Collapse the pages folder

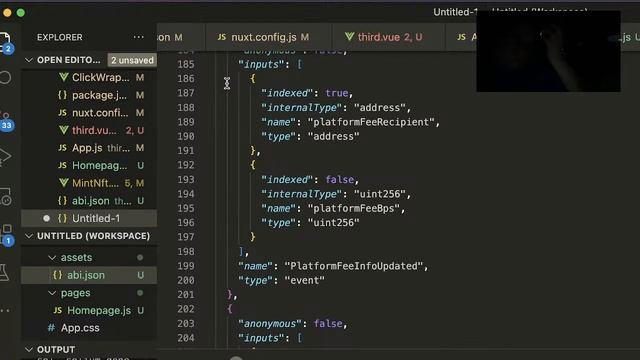[x=52, y=293]
